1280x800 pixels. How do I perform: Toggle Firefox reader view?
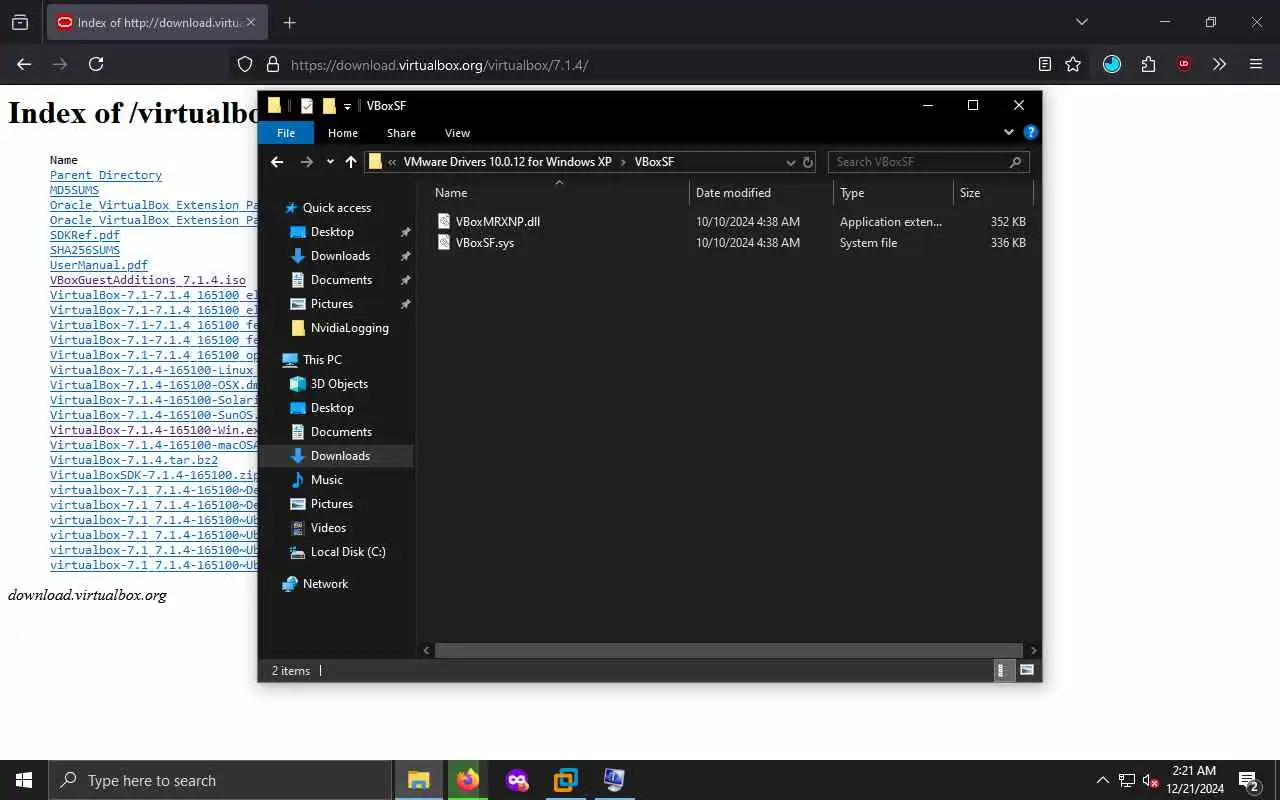(x=1045, y=64)
